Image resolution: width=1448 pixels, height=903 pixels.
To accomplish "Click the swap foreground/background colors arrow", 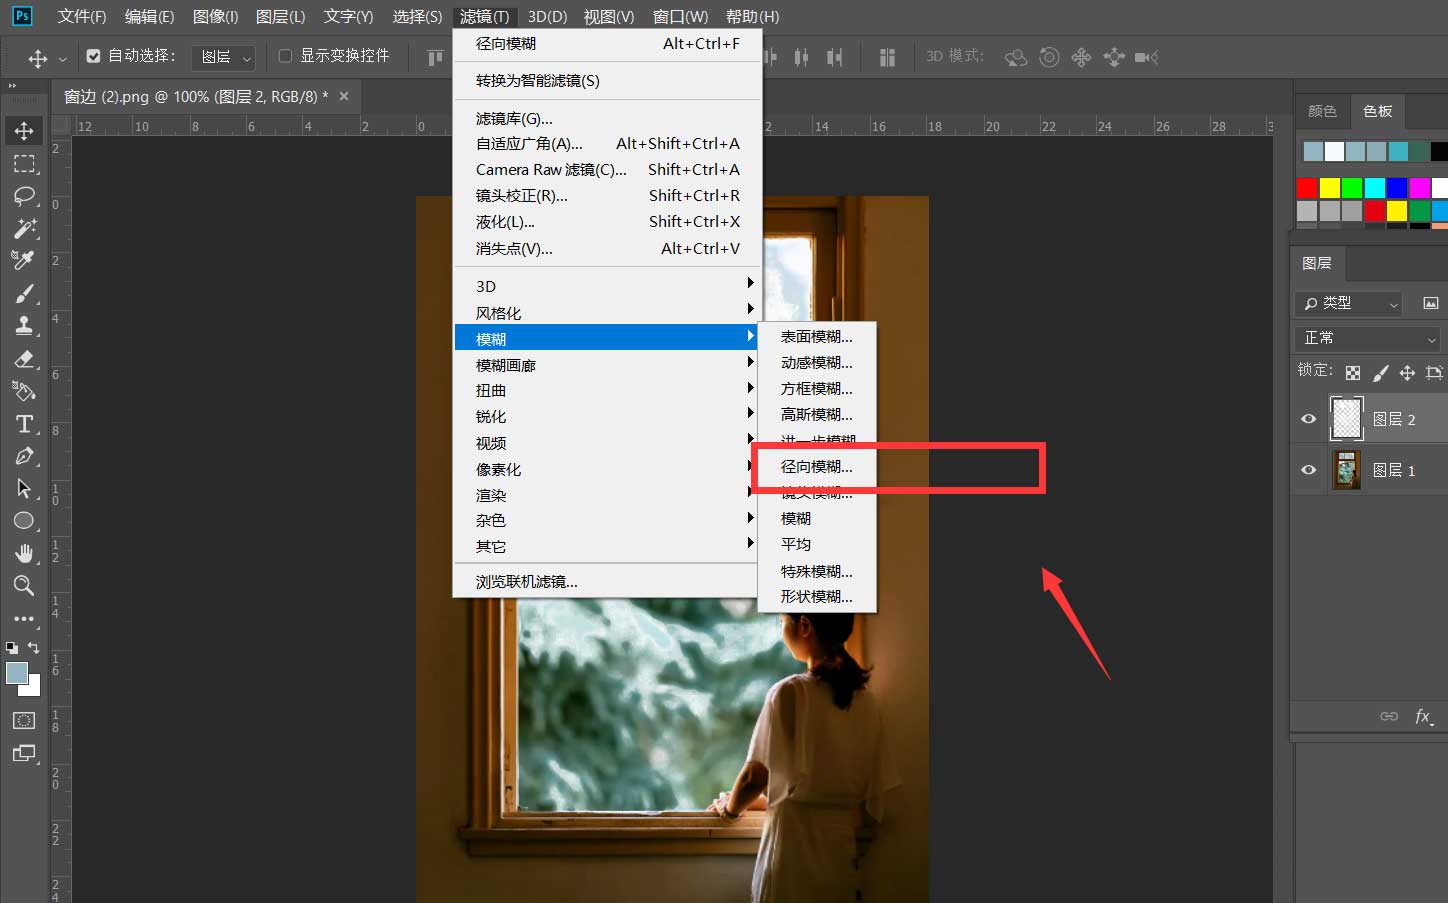I will [34, 648].
